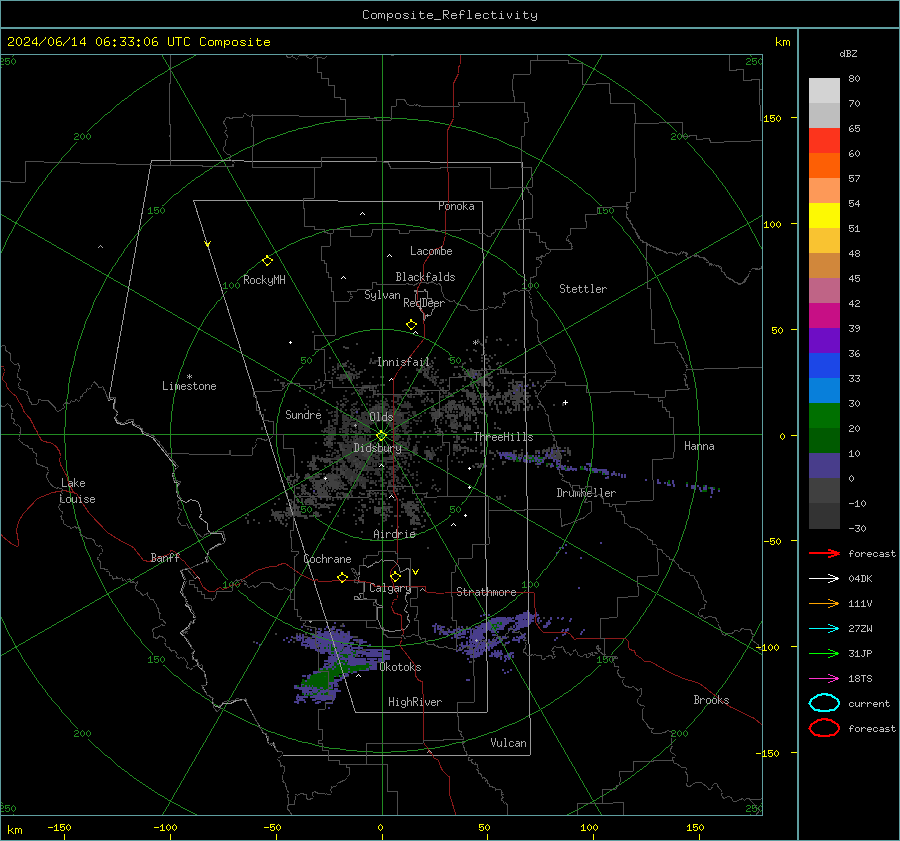Click the radar center diamond near Didsbury

381,435
